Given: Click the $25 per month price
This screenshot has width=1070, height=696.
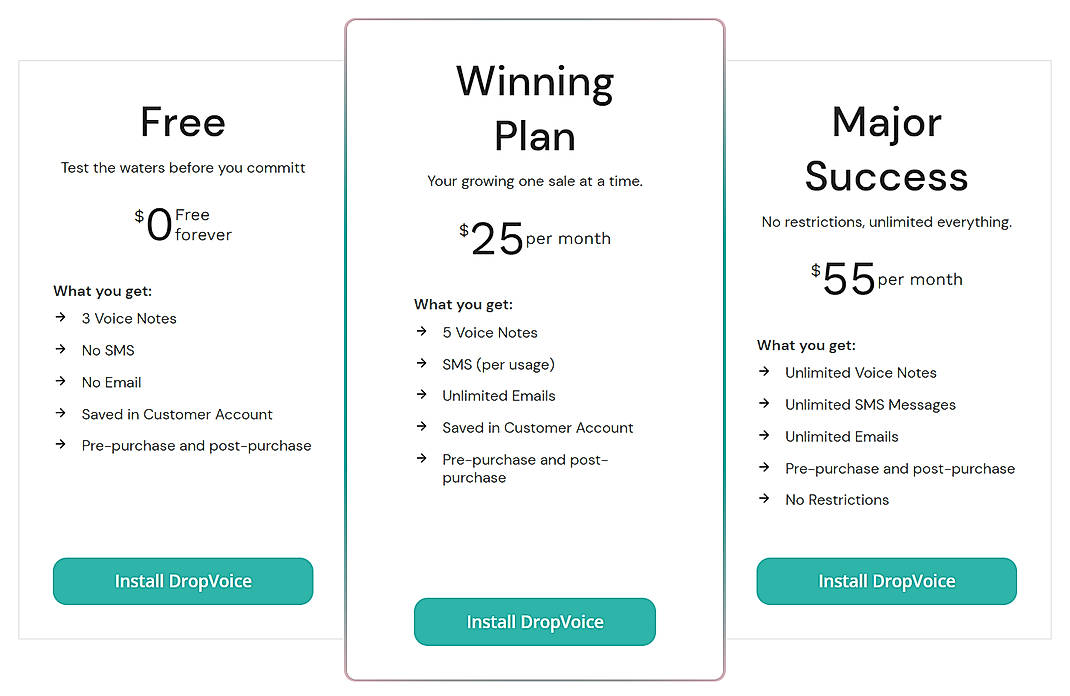Looking at the screenshot, I should (x=534, y=236).
